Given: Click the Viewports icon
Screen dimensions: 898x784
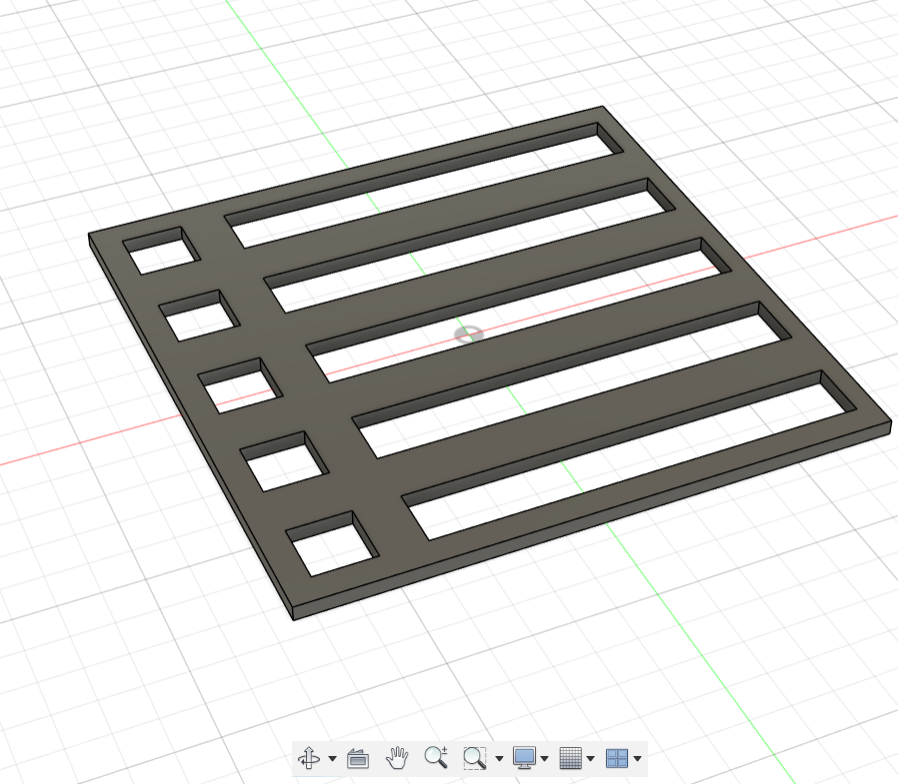Looking at the screenshot, I should 617,758.
